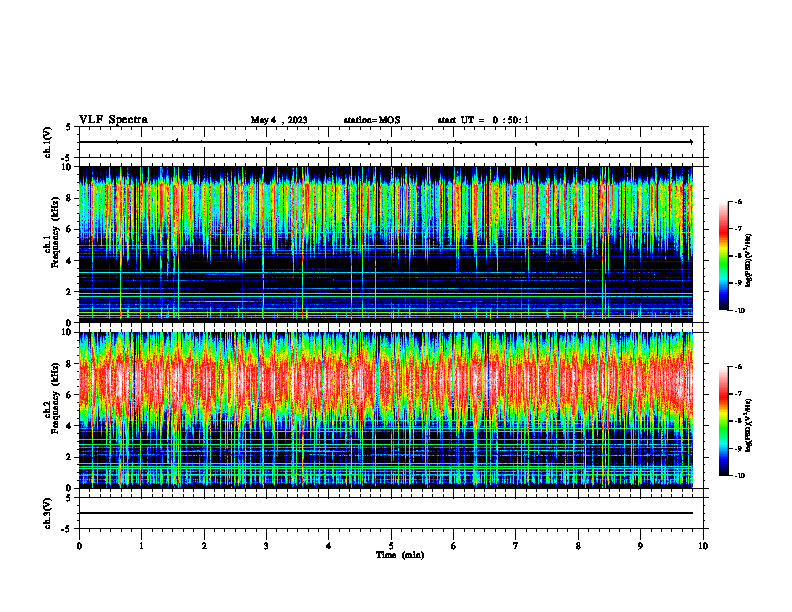Viewport: 792px width, 612px height.
Task: Click the "ch.1(V)" vertical axis label
Action: click(48, 142)
